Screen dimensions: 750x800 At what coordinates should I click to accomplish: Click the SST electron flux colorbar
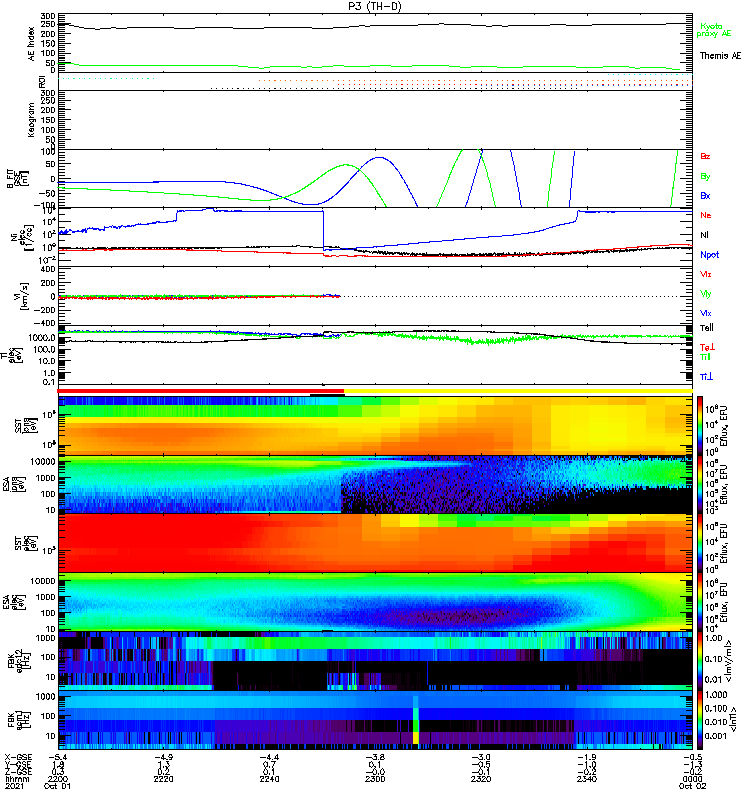click(700, 543)
